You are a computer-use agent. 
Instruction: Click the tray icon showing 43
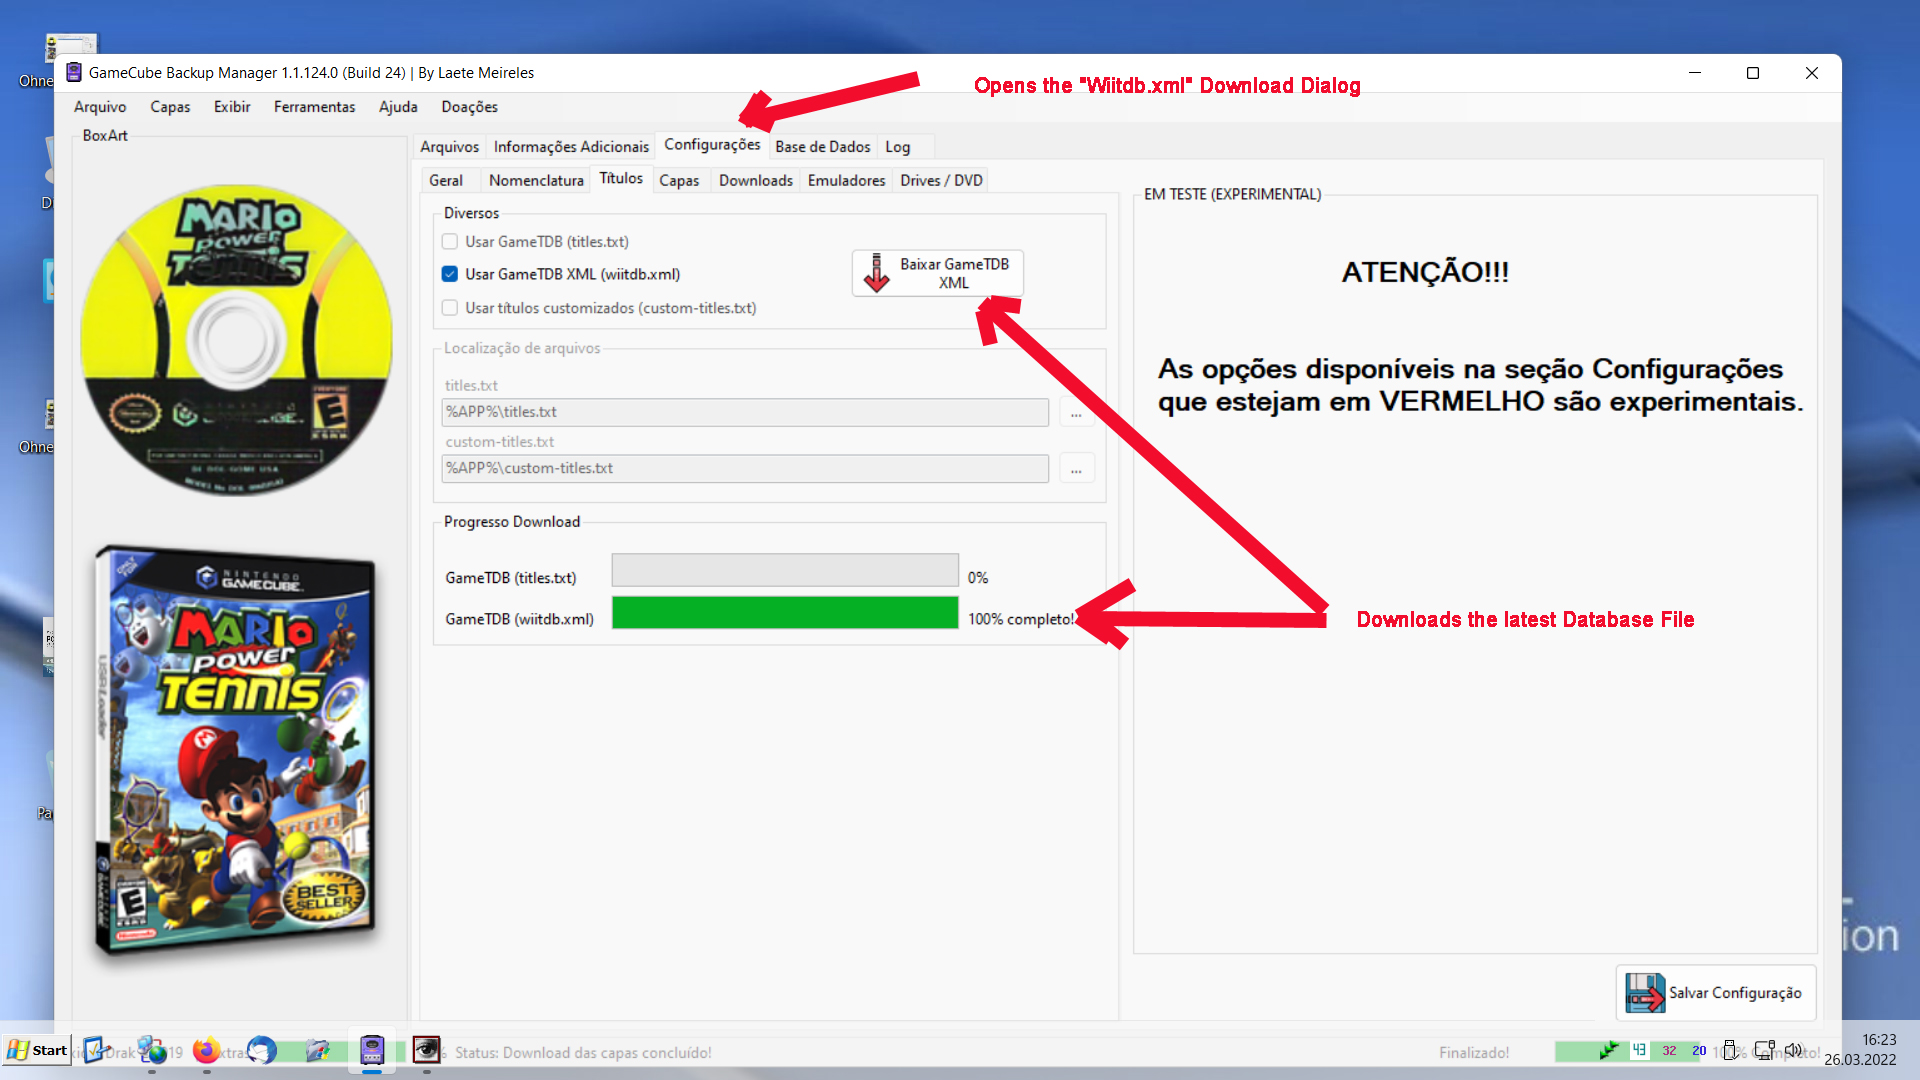[1639, 1050]
